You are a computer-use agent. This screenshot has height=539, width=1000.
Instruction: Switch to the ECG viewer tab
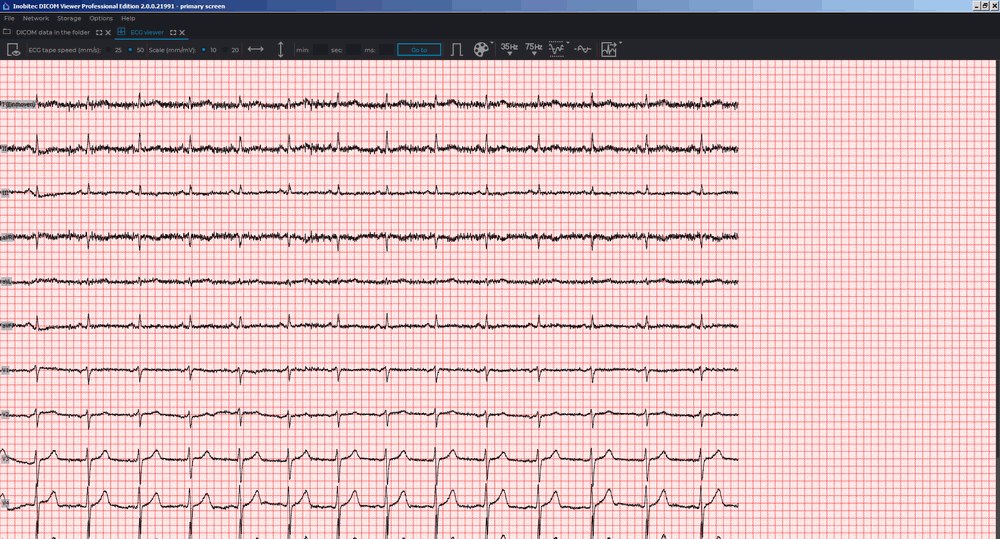[147, 33]
